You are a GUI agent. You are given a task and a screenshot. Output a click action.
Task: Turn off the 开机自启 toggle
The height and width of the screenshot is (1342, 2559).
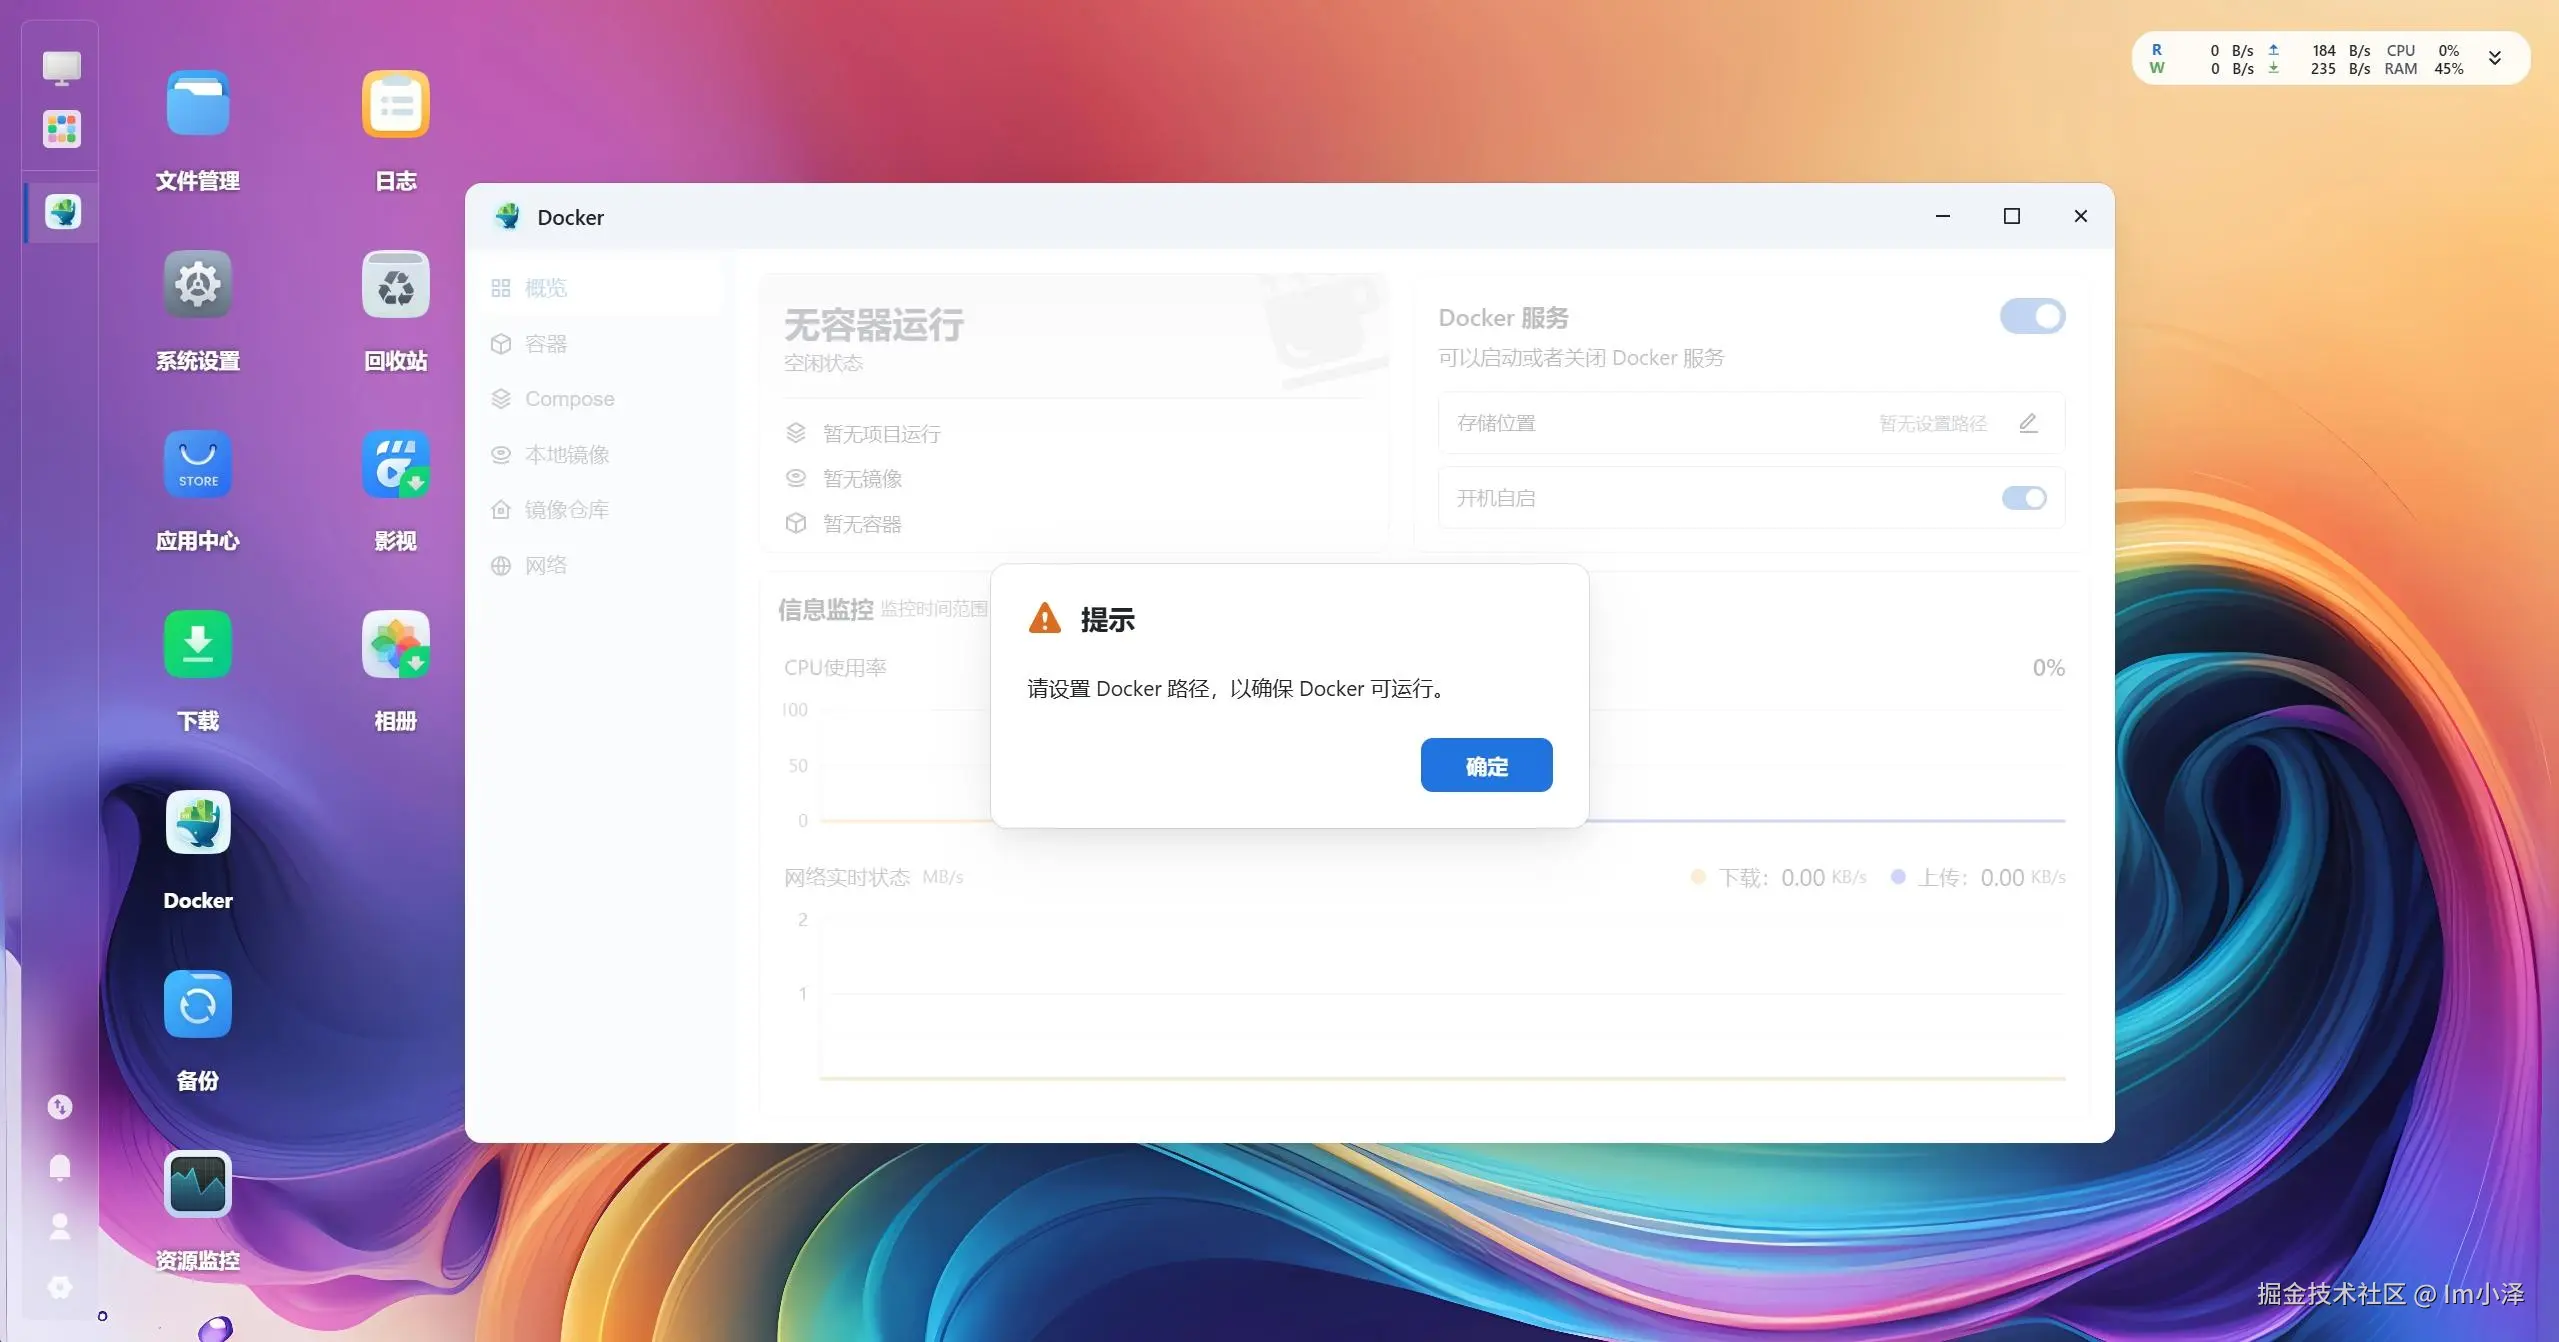tap(2022, 497)
